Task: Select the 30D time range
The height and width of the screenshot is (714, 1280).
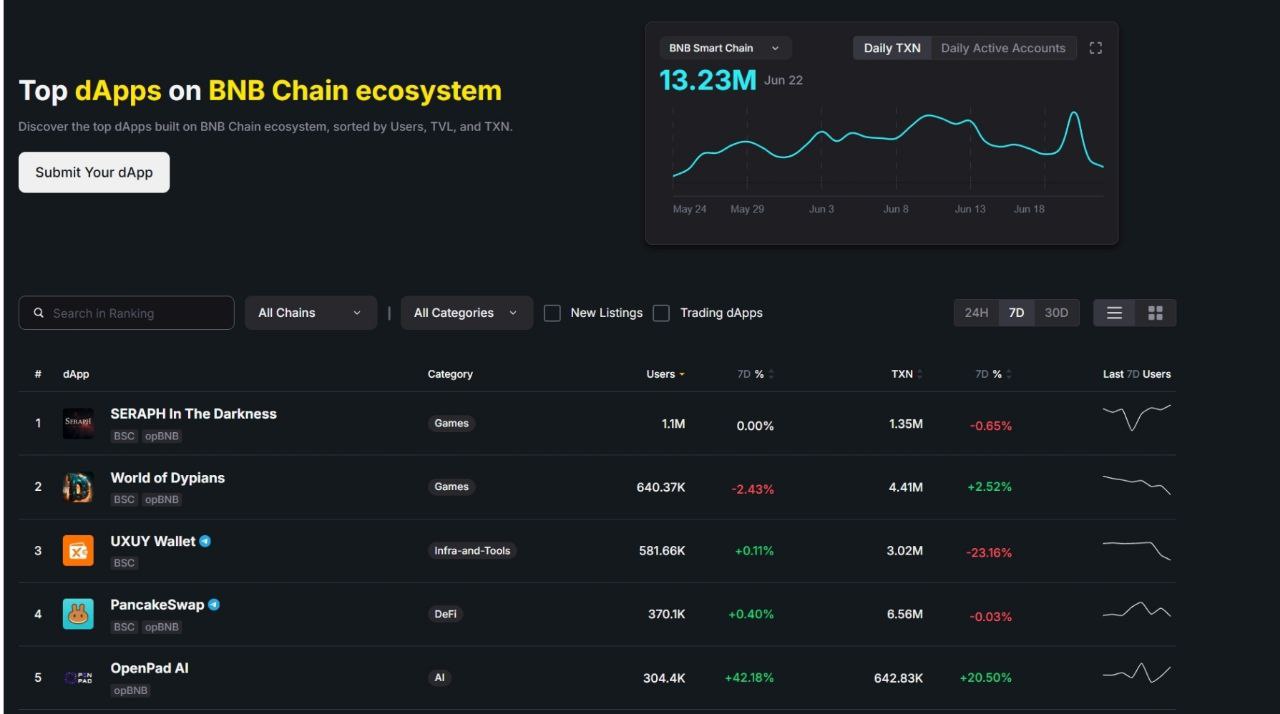Action: click(x=1056, y=313)
